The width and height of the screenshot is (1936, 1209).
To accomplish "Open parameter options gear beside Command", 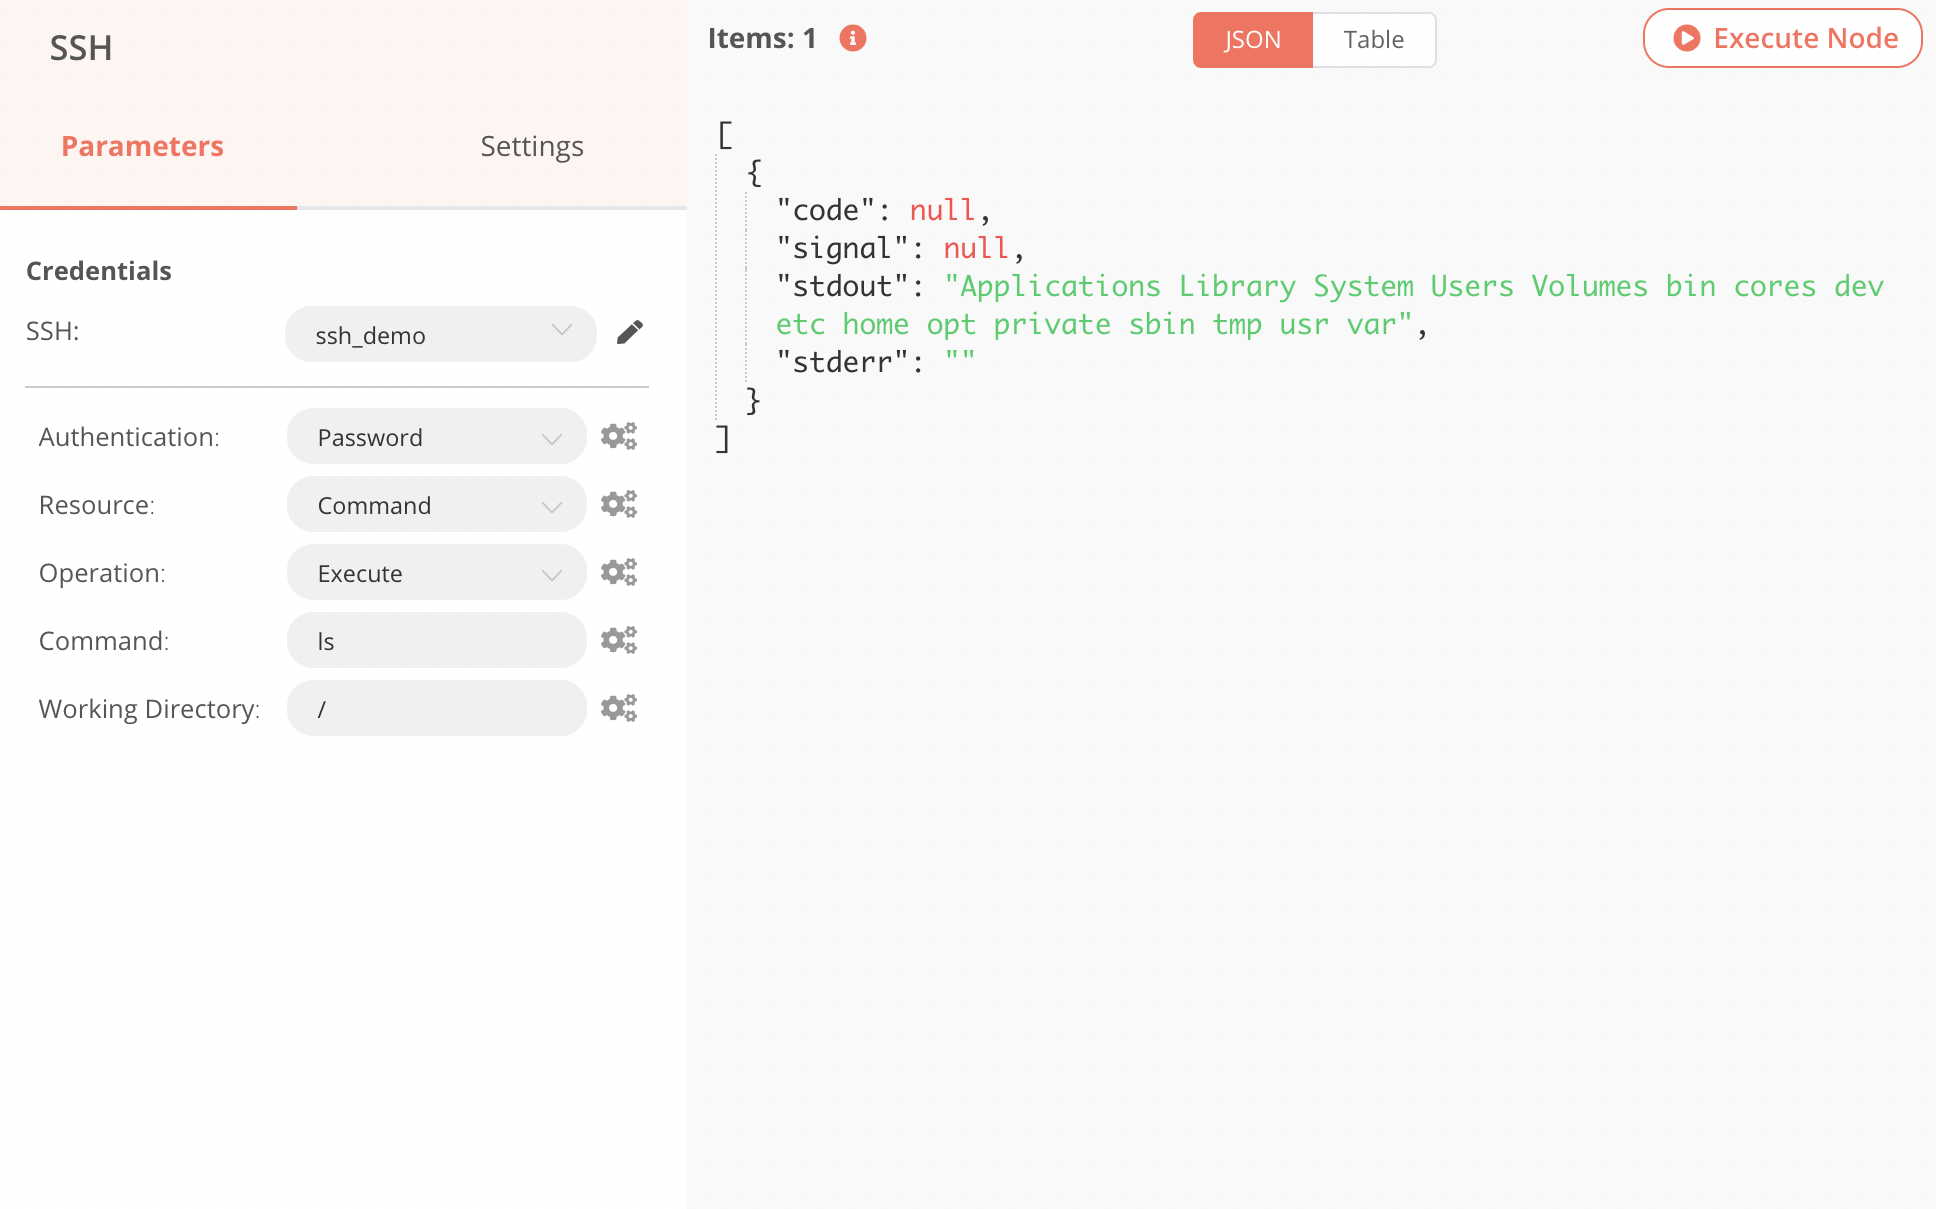I will (618, 640).
